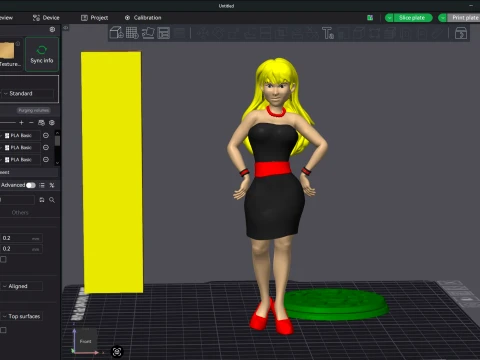Click the Purging volumes button
Image resolution: width=480 pixels, height=360 pixels.
[x=34, y=110]
